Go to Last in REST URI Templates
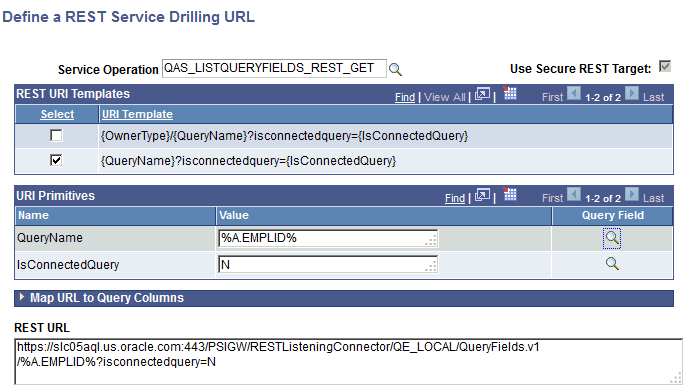Image resolution: width=686 pixels, height=391 pixels. coord(654,97)
